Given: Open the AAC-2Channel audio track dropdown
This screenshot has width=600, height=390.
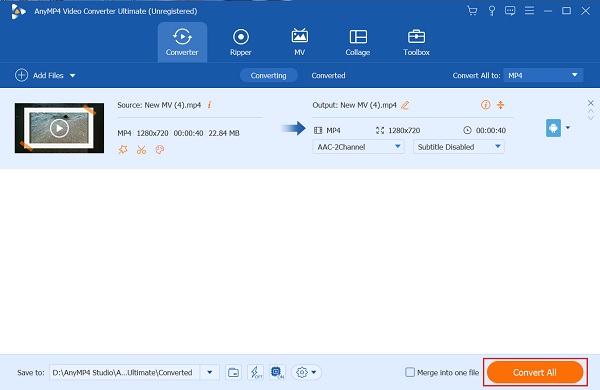Looking at the screenshot, I should (x=359, y=147).
